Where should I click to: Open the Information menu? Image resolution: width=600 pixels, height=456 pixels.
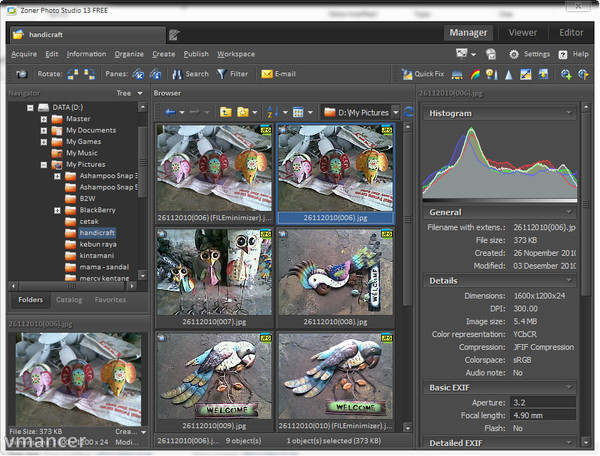click(x=86, y=54)
